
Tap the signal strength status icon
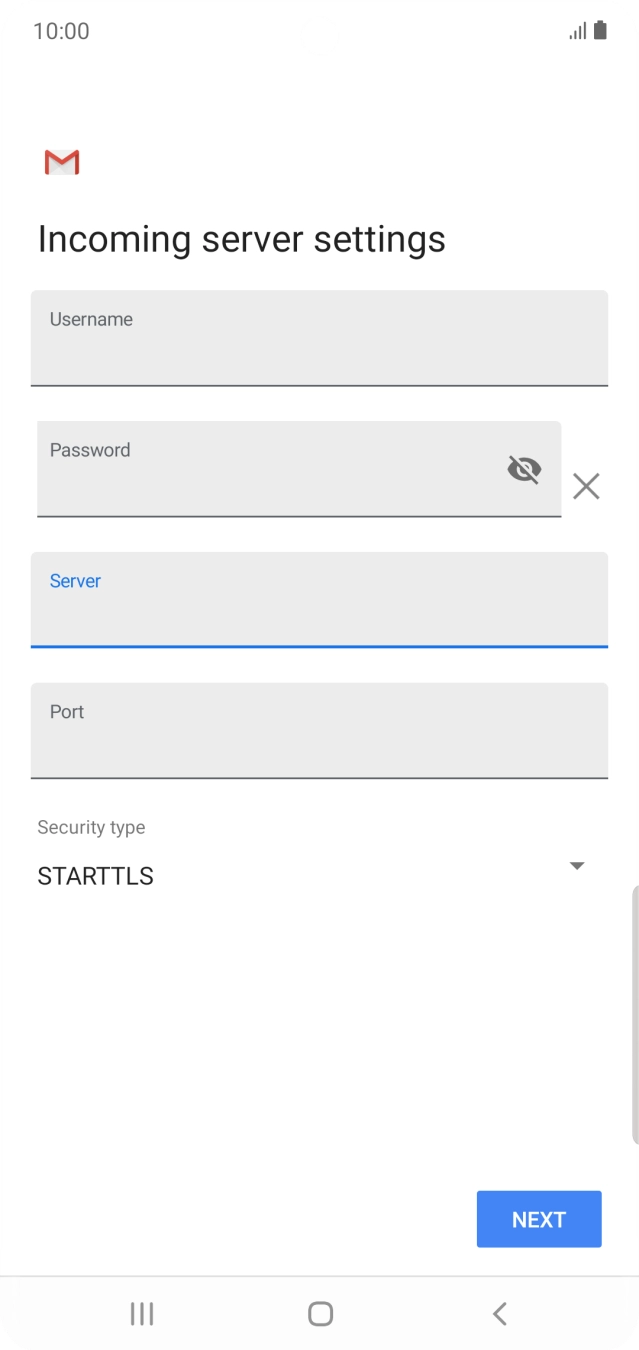[x=578, y=31]
